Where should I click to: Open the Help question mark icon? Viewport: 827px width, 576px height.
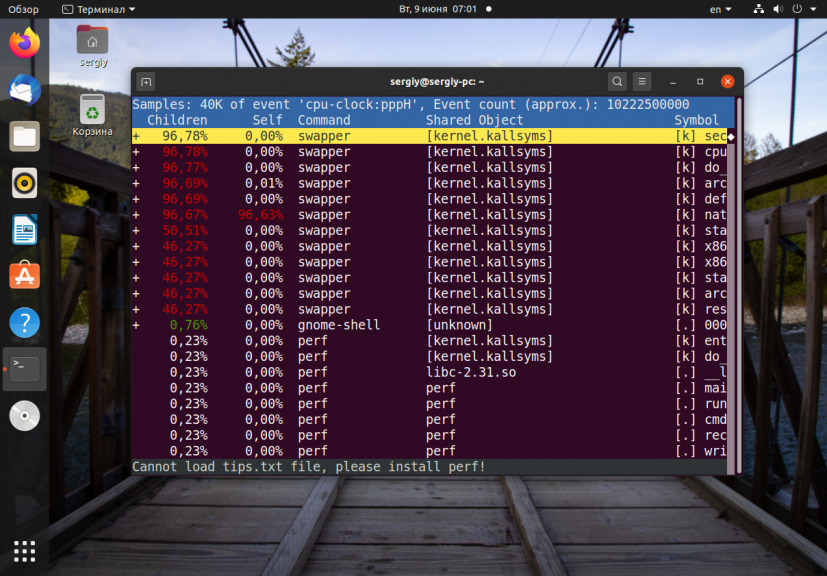pyautogui.click(x=25, y=323)
